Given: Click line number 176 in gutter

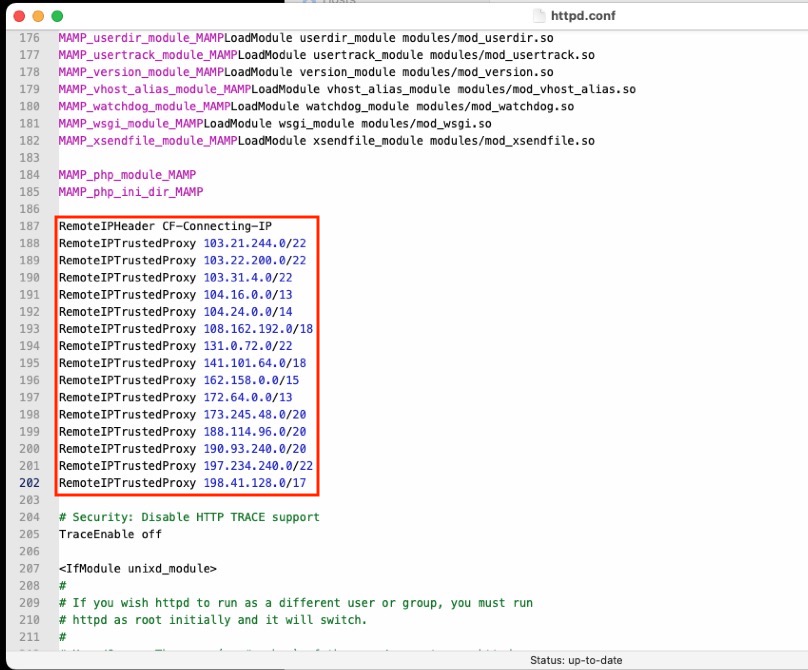Looking at the screenshot, I should (29, 38).
